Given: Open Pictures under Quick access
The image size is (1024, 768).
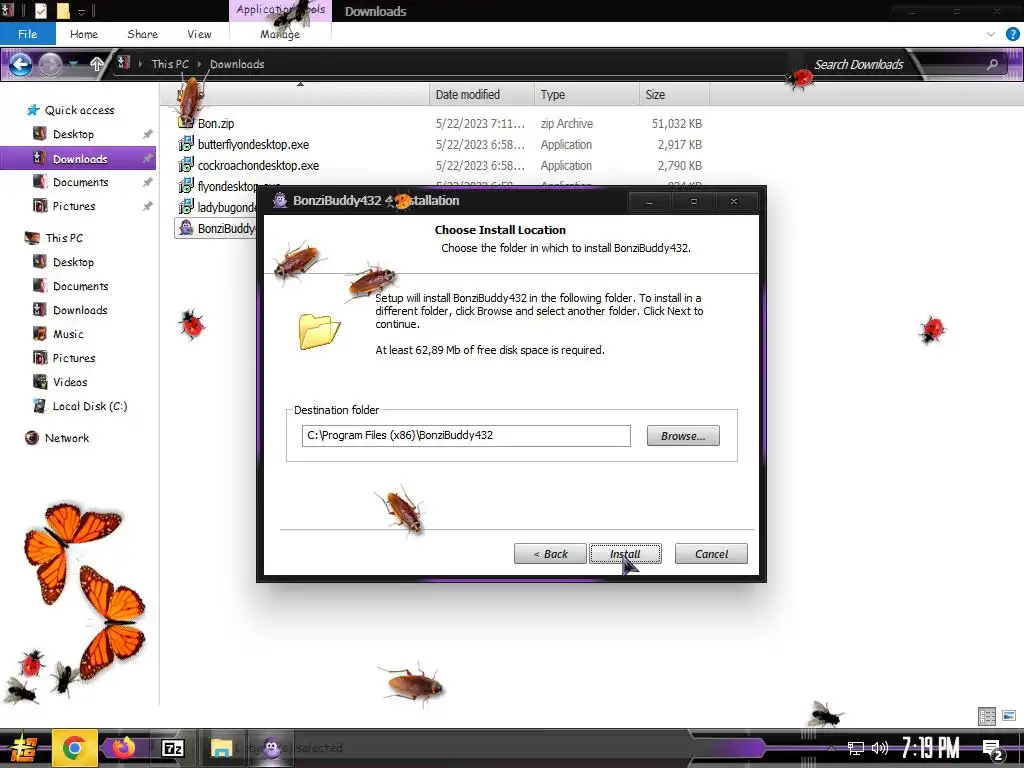Looking at the screenshot, I should coord(74,206).
